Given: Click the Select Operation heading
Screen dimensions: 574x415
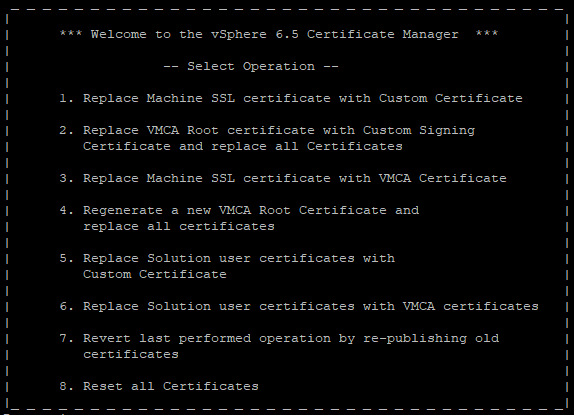Looking at the screenshot, I should 251,66.
